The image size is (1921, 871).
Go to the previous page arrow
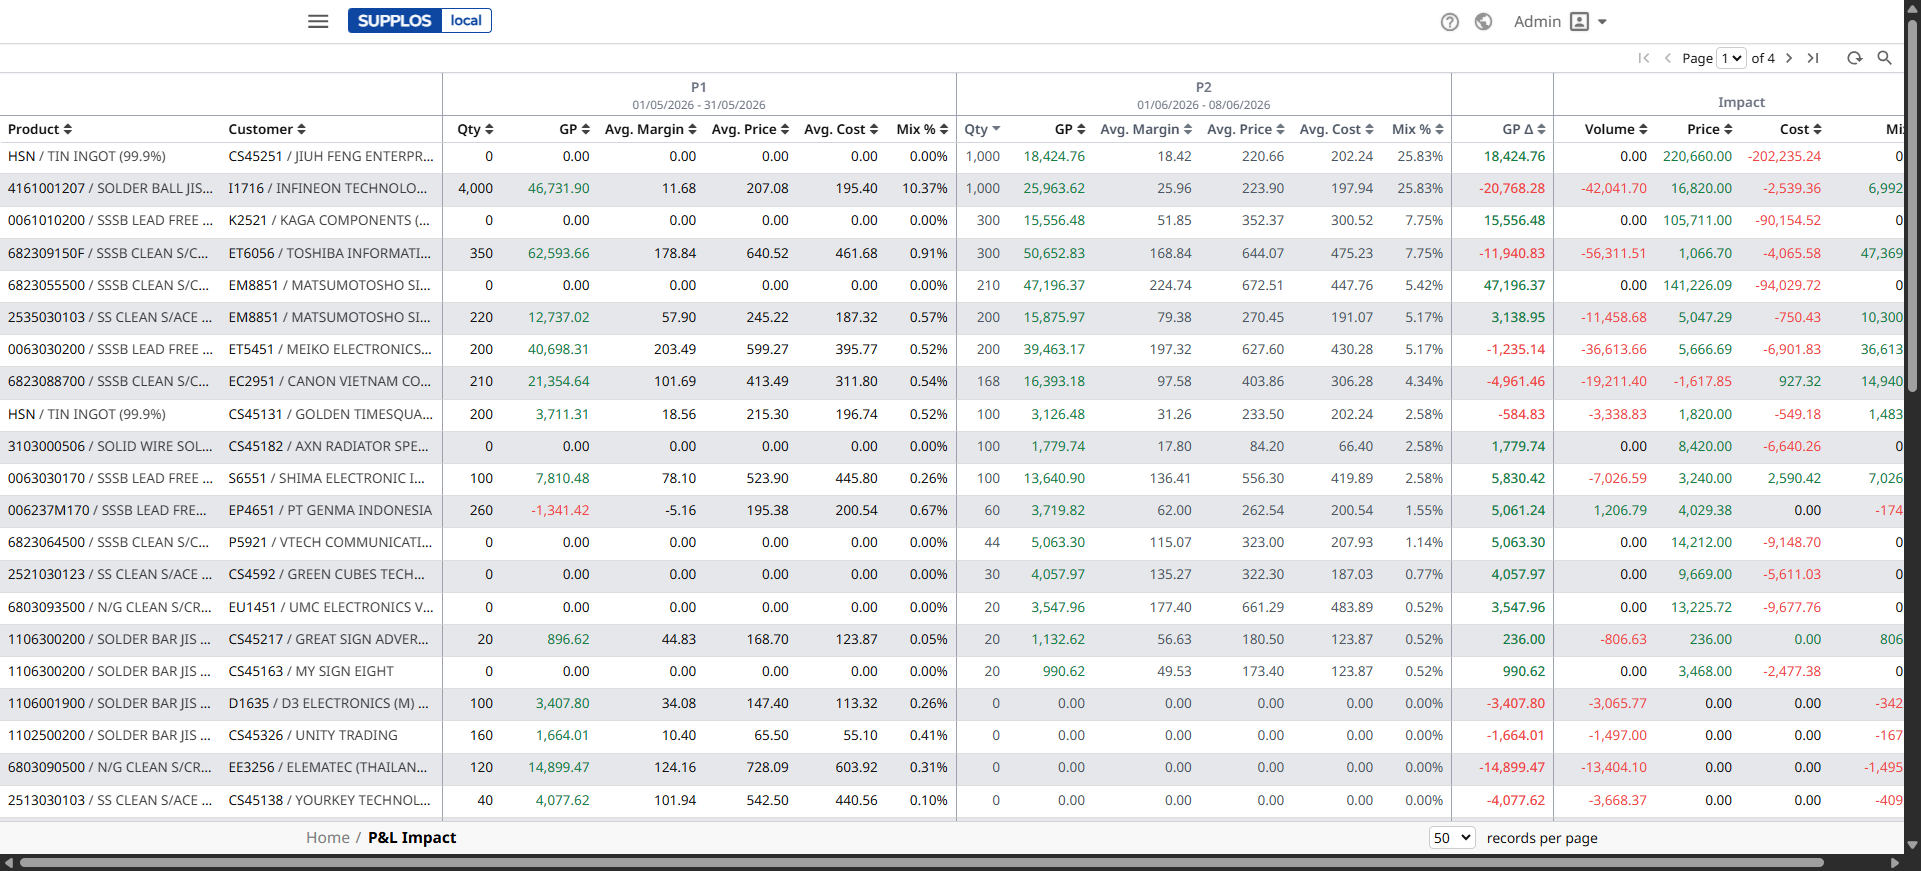coord(1667,58)
